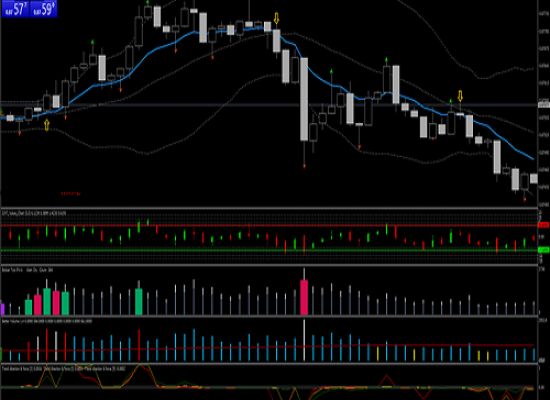Select the tallest magenta volume bar
This screenshot has height=400, width=550.
point(304,297)
